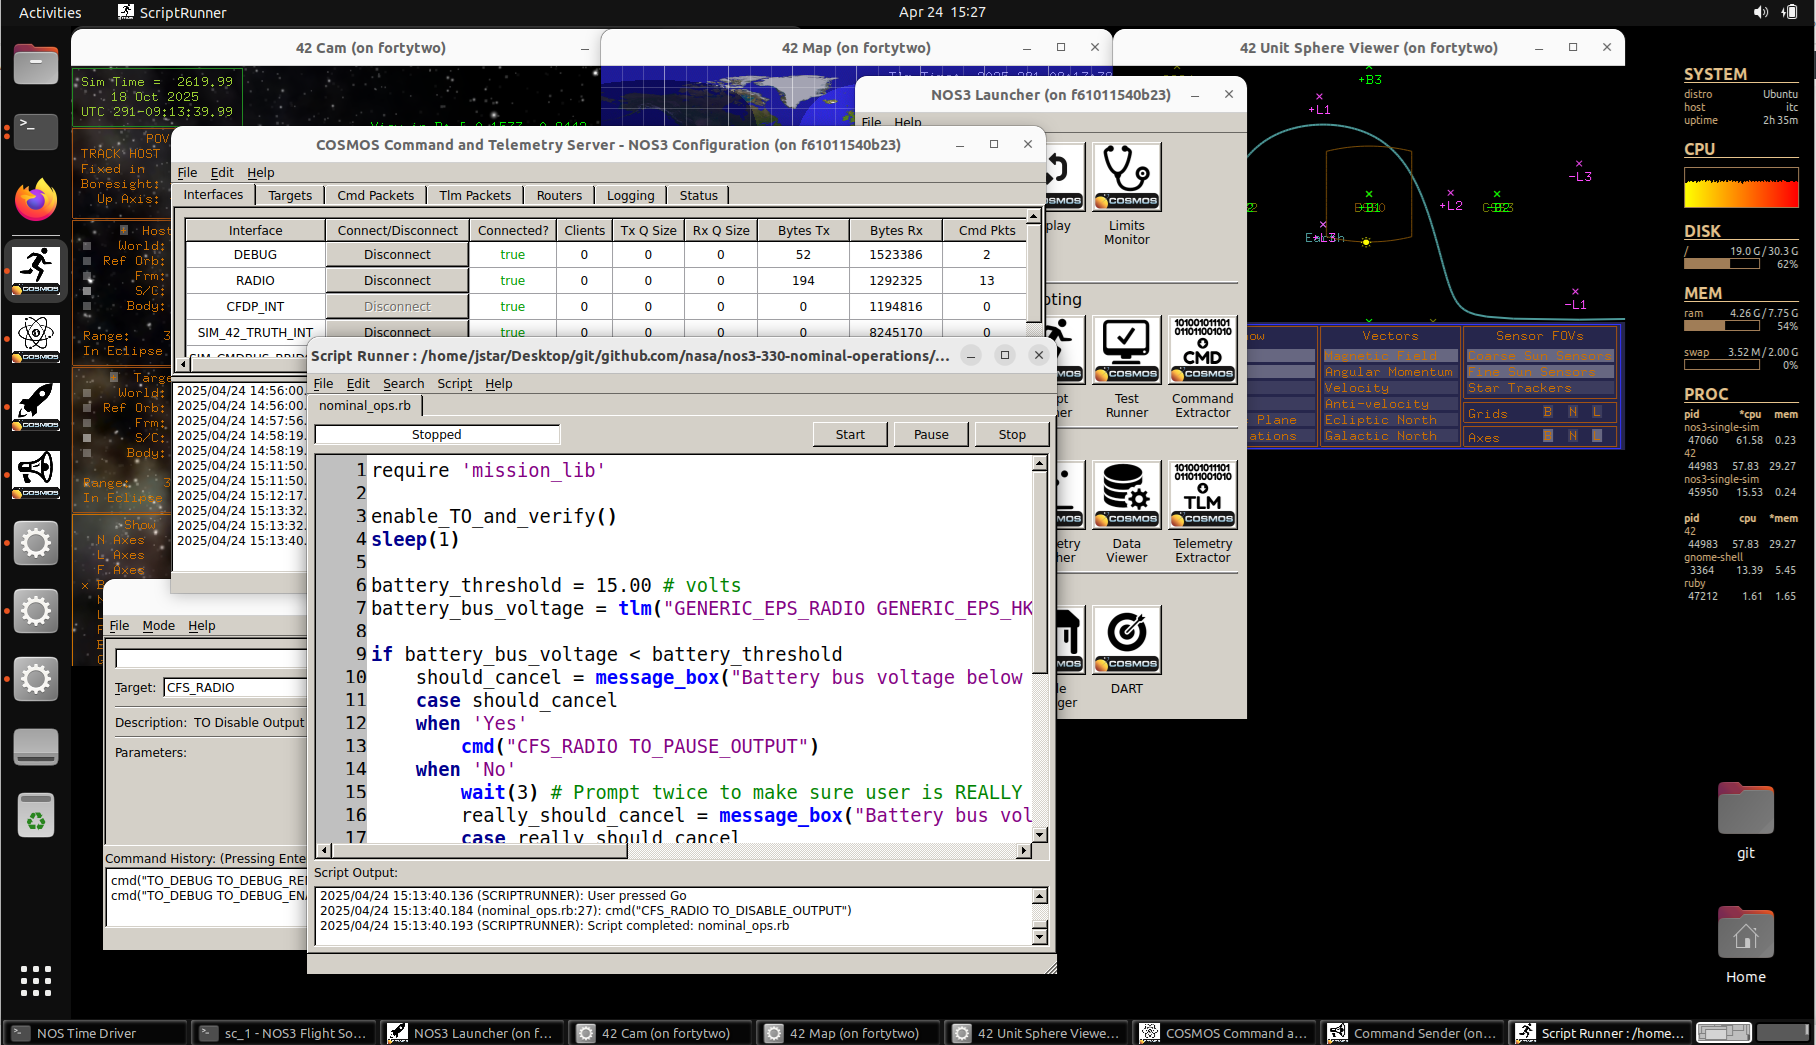Click the empty search field in Command Sender

[x=211, y=658]
